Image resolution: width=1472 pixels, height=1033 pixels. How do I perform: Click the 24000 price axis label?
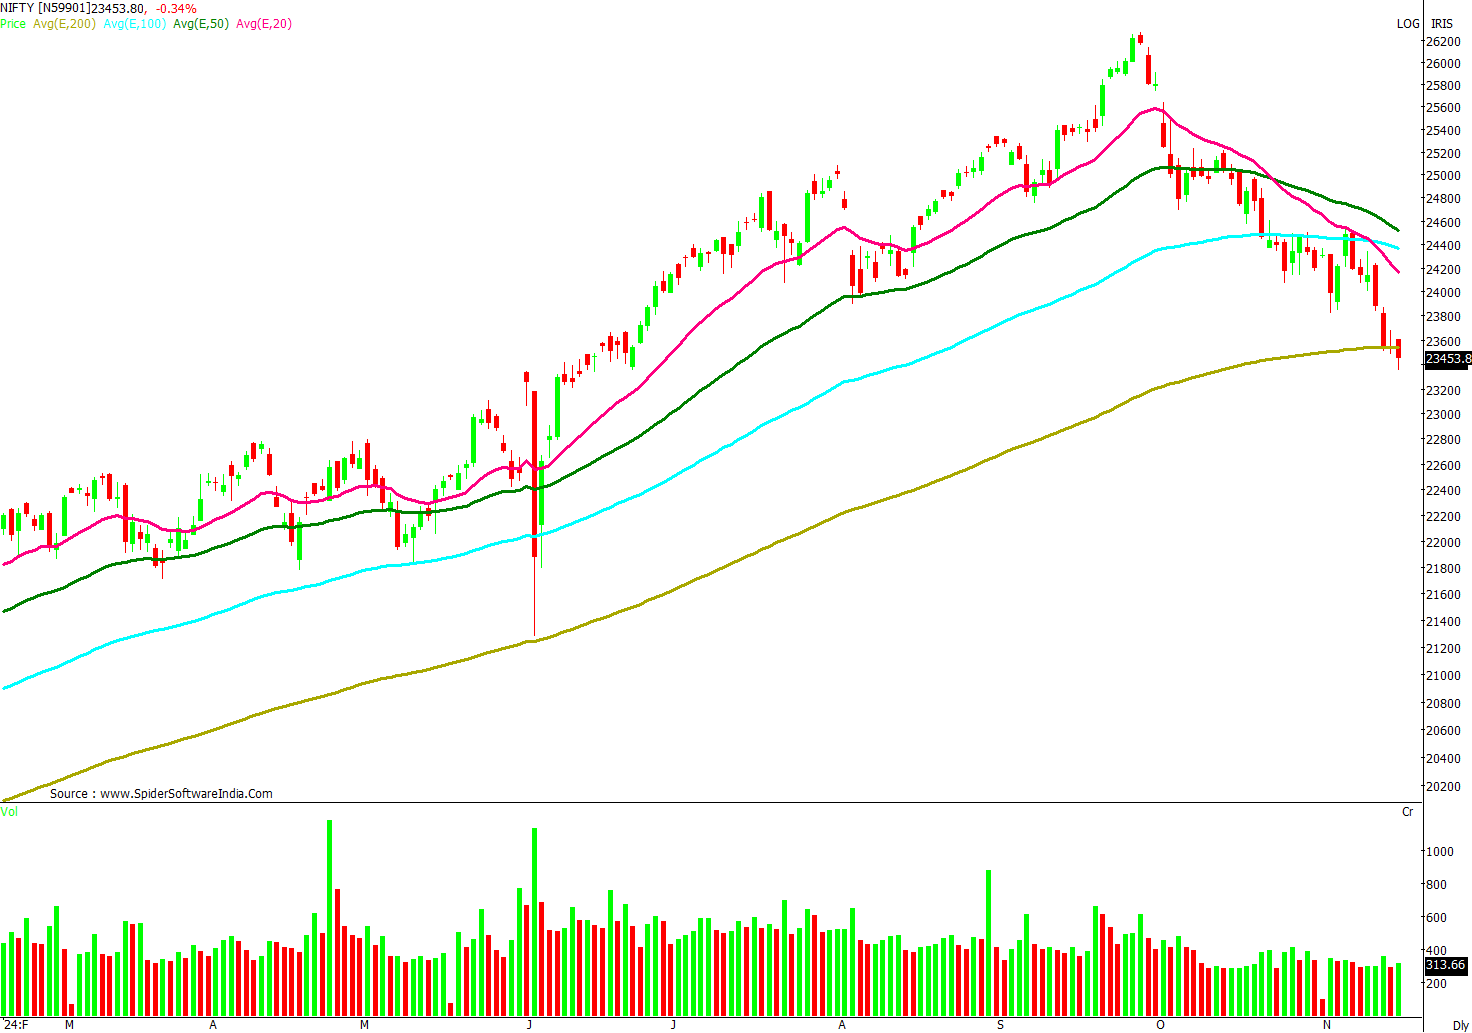(x=1442, y=293)
